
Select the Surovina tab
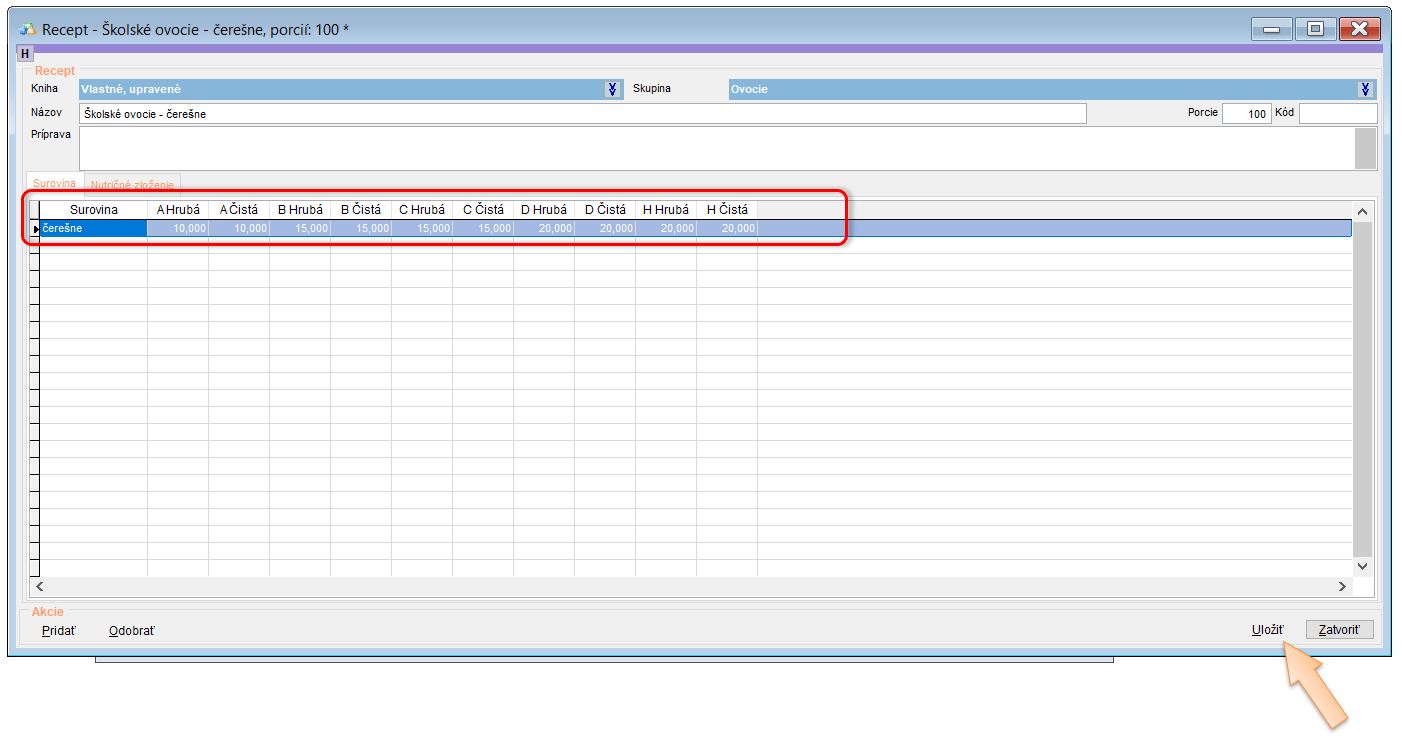pyautogui.click(x=54, y=184)
